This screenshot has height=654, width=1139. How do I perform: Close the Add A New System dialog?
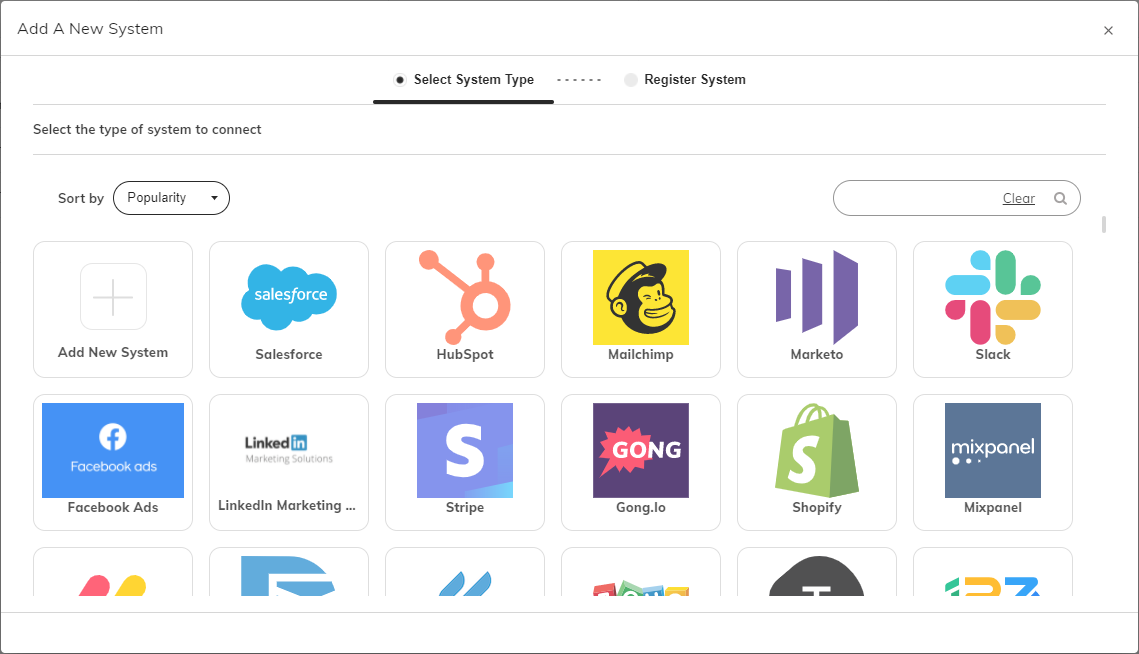1108,31
